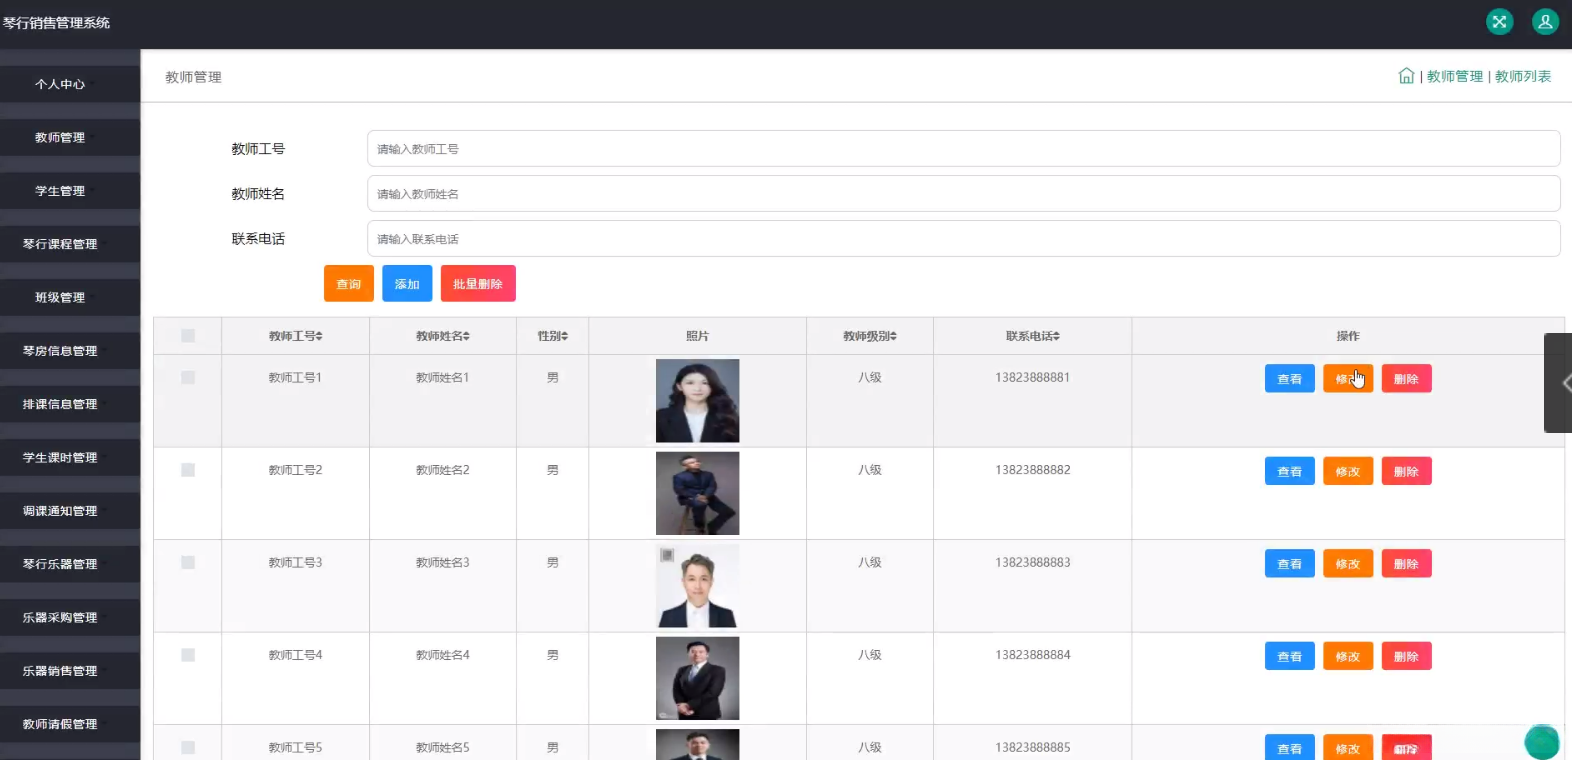Click 修改 for 教师工号3 row
Image resolution: width=1572 pixels, height=760 pixels.
[1348, 564]
